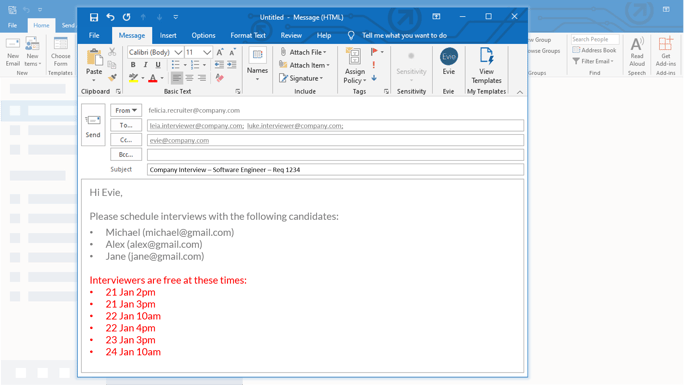684x385 pixels.
Task: Click in the empty Bcc field
Action: (335, 155)
